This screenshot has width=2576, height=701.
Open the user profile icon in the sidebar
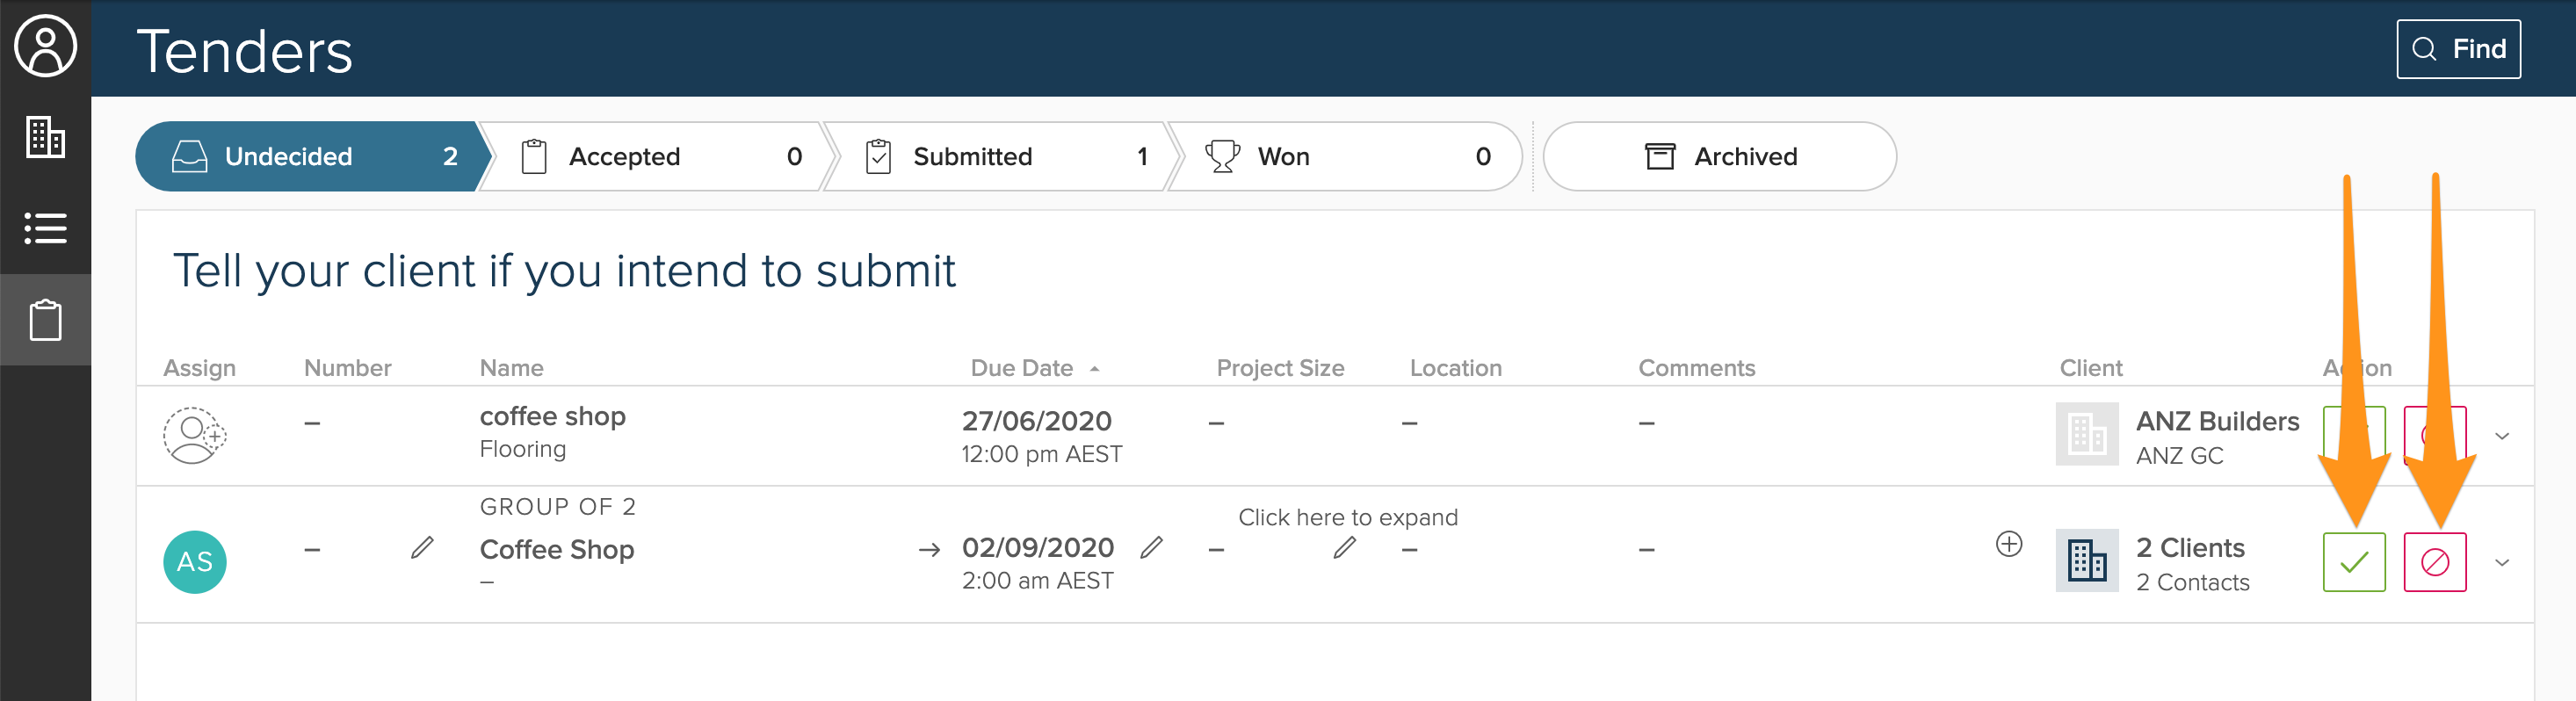coord(45,46)
